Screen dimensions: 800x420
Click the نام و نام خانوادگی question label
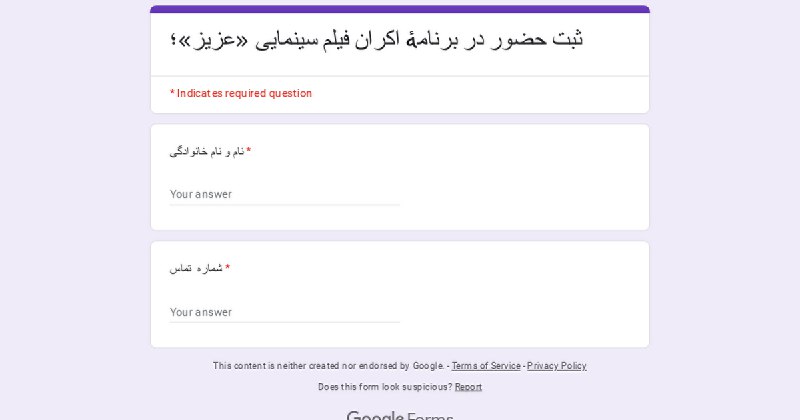pos(207,152)
